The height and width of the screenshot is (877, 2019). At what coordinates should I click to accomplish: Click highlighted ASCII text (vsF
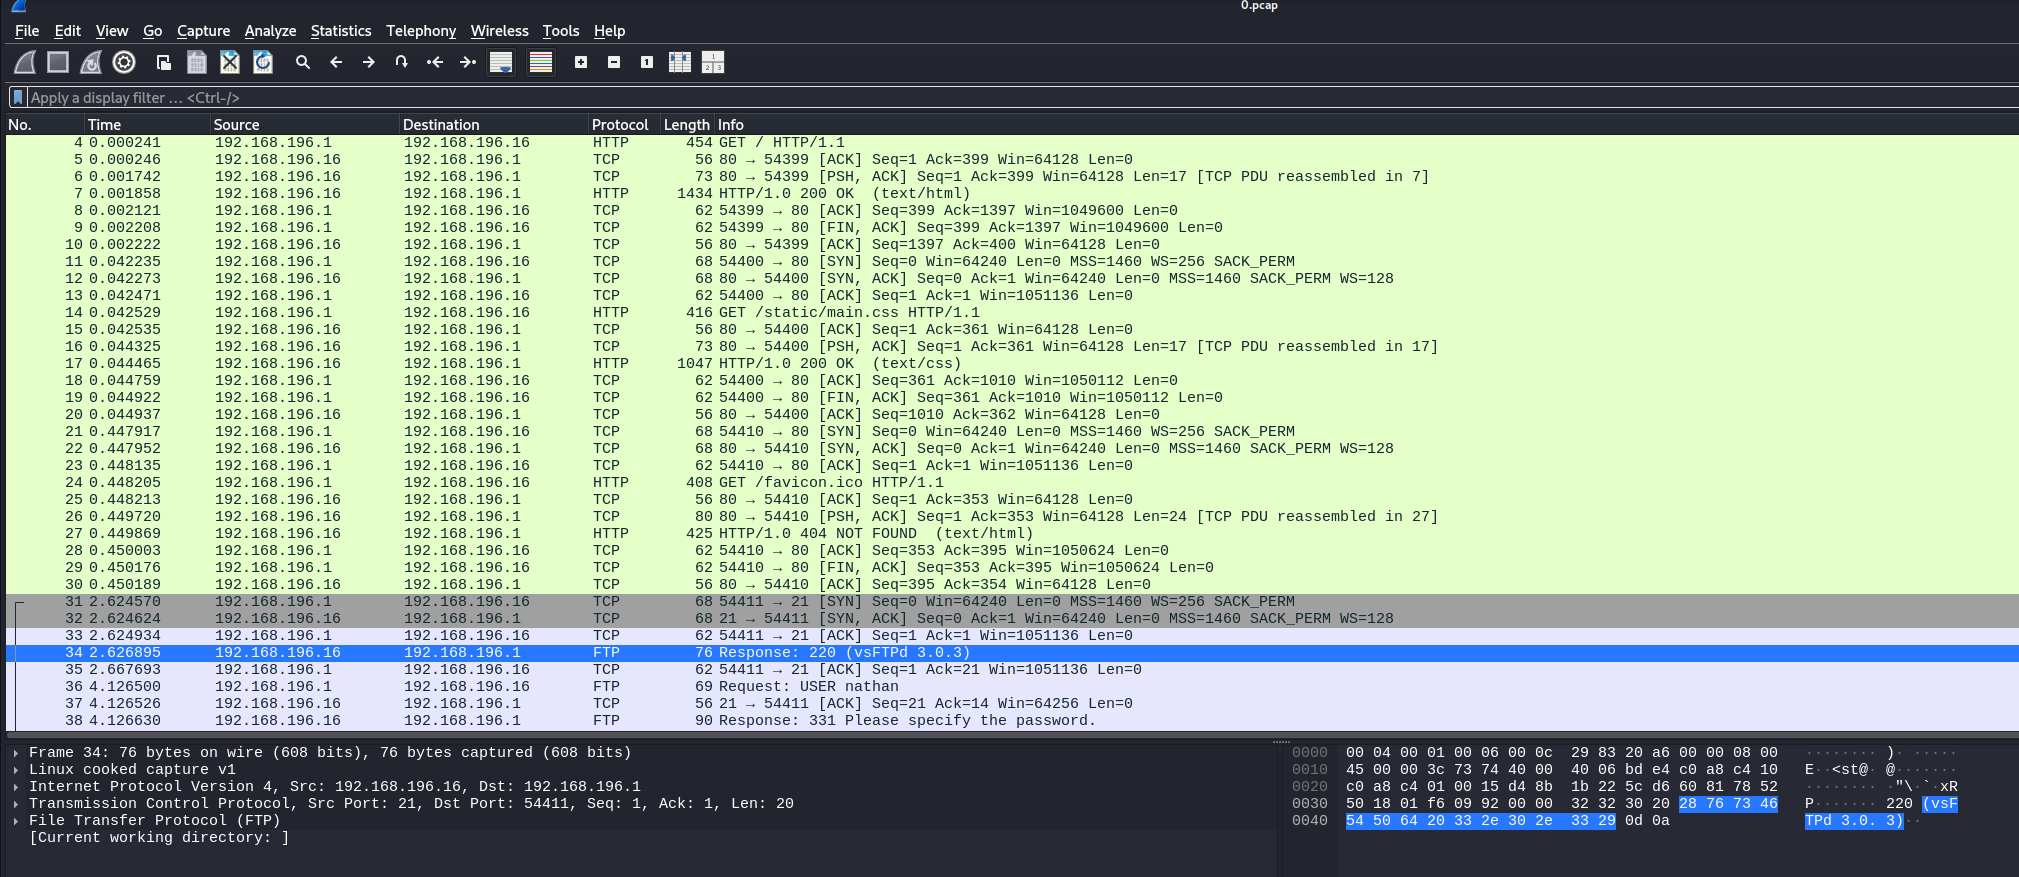[1939, 803]
